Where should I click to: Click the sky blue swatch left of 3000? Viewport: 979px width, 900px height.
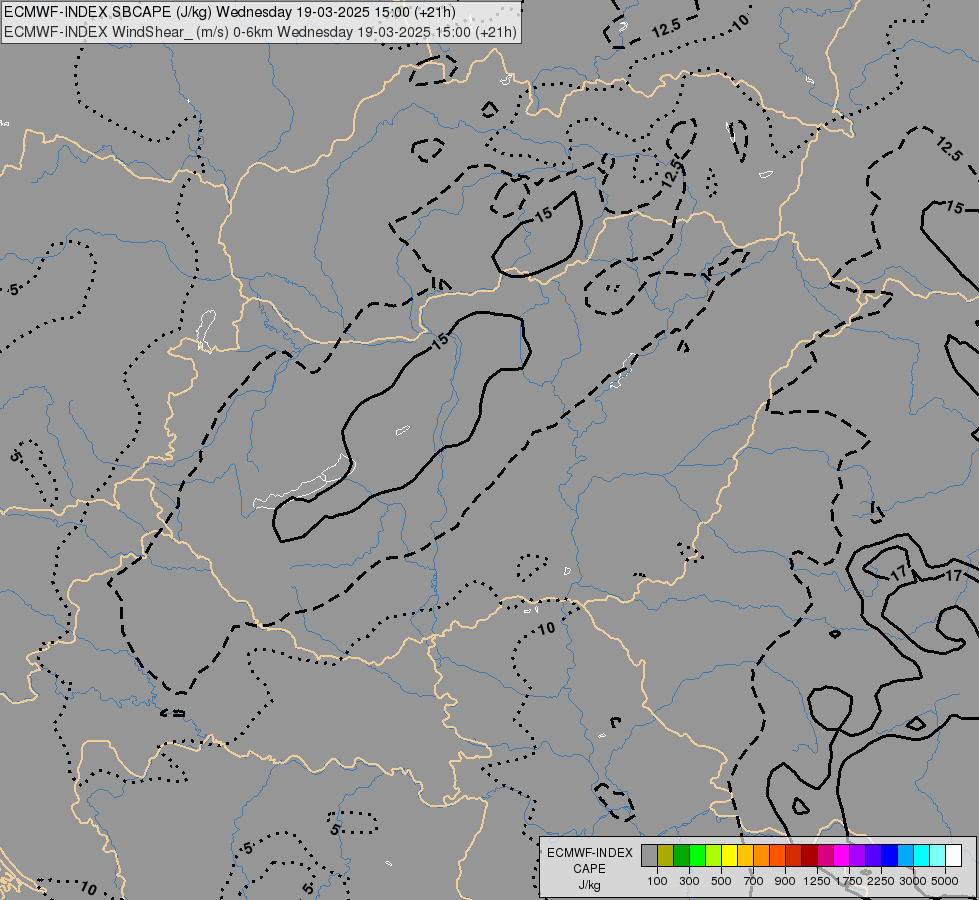(x=905, y=856)
